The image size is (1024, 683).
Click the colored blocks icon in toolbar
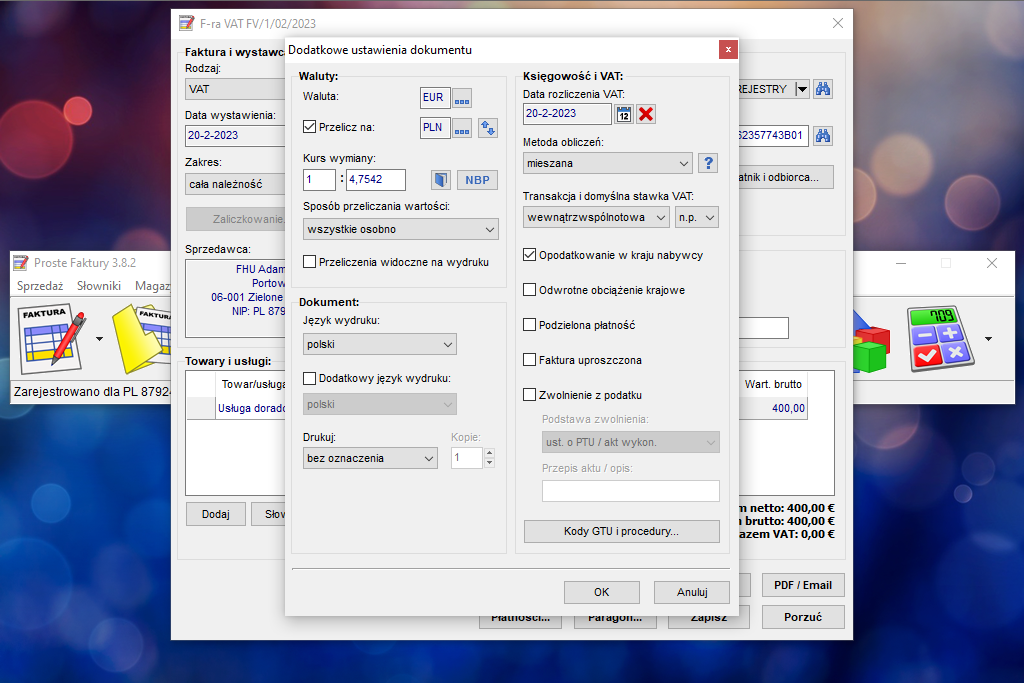click(x=872, y=343)
